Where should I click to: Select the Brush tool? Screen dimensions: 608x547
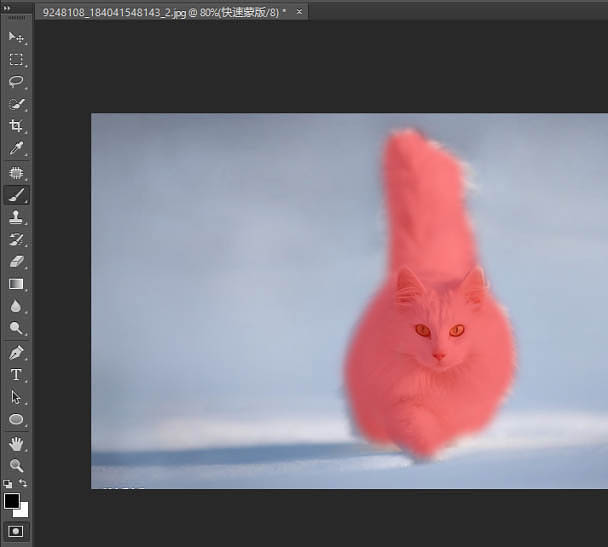tap(16, 195)
